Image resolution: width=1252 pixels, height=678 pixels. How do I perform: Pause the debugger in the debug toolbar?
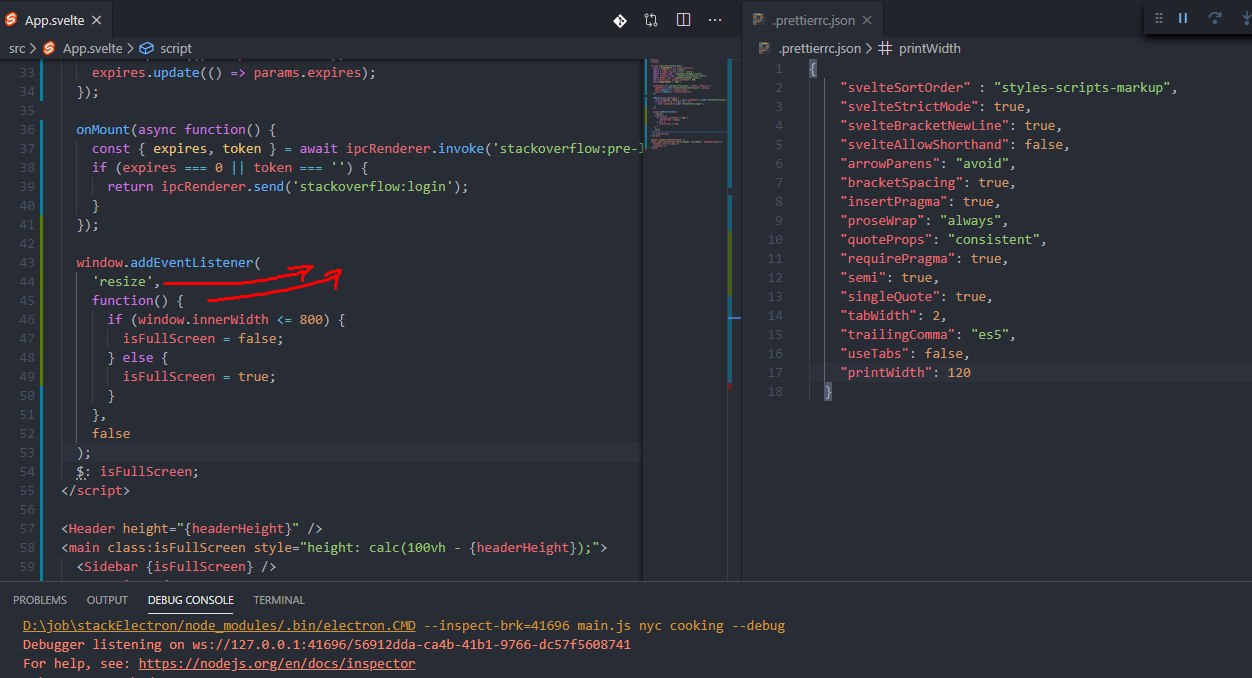pyautogui.click(x=1183, y=18)
